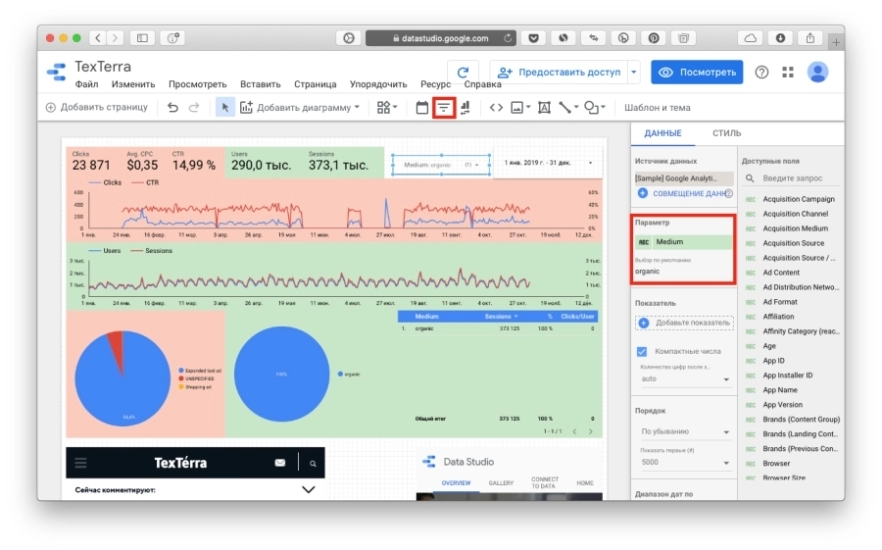Expand the chevron under TexTerra embed
Image resolution: width=882 pixels, height=550 pixels.
308,490
